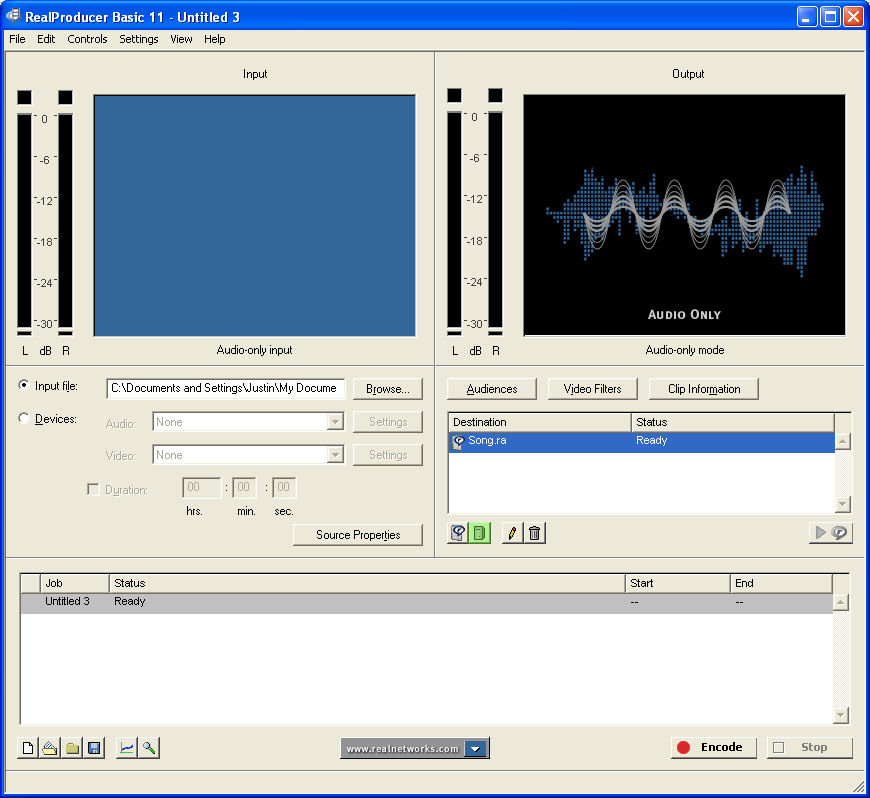Image resolution: width=870 pixels, height=798 pixels.
Task: Expand the www.realnetworks.com dropdown arrow
Action: (476, 749)
